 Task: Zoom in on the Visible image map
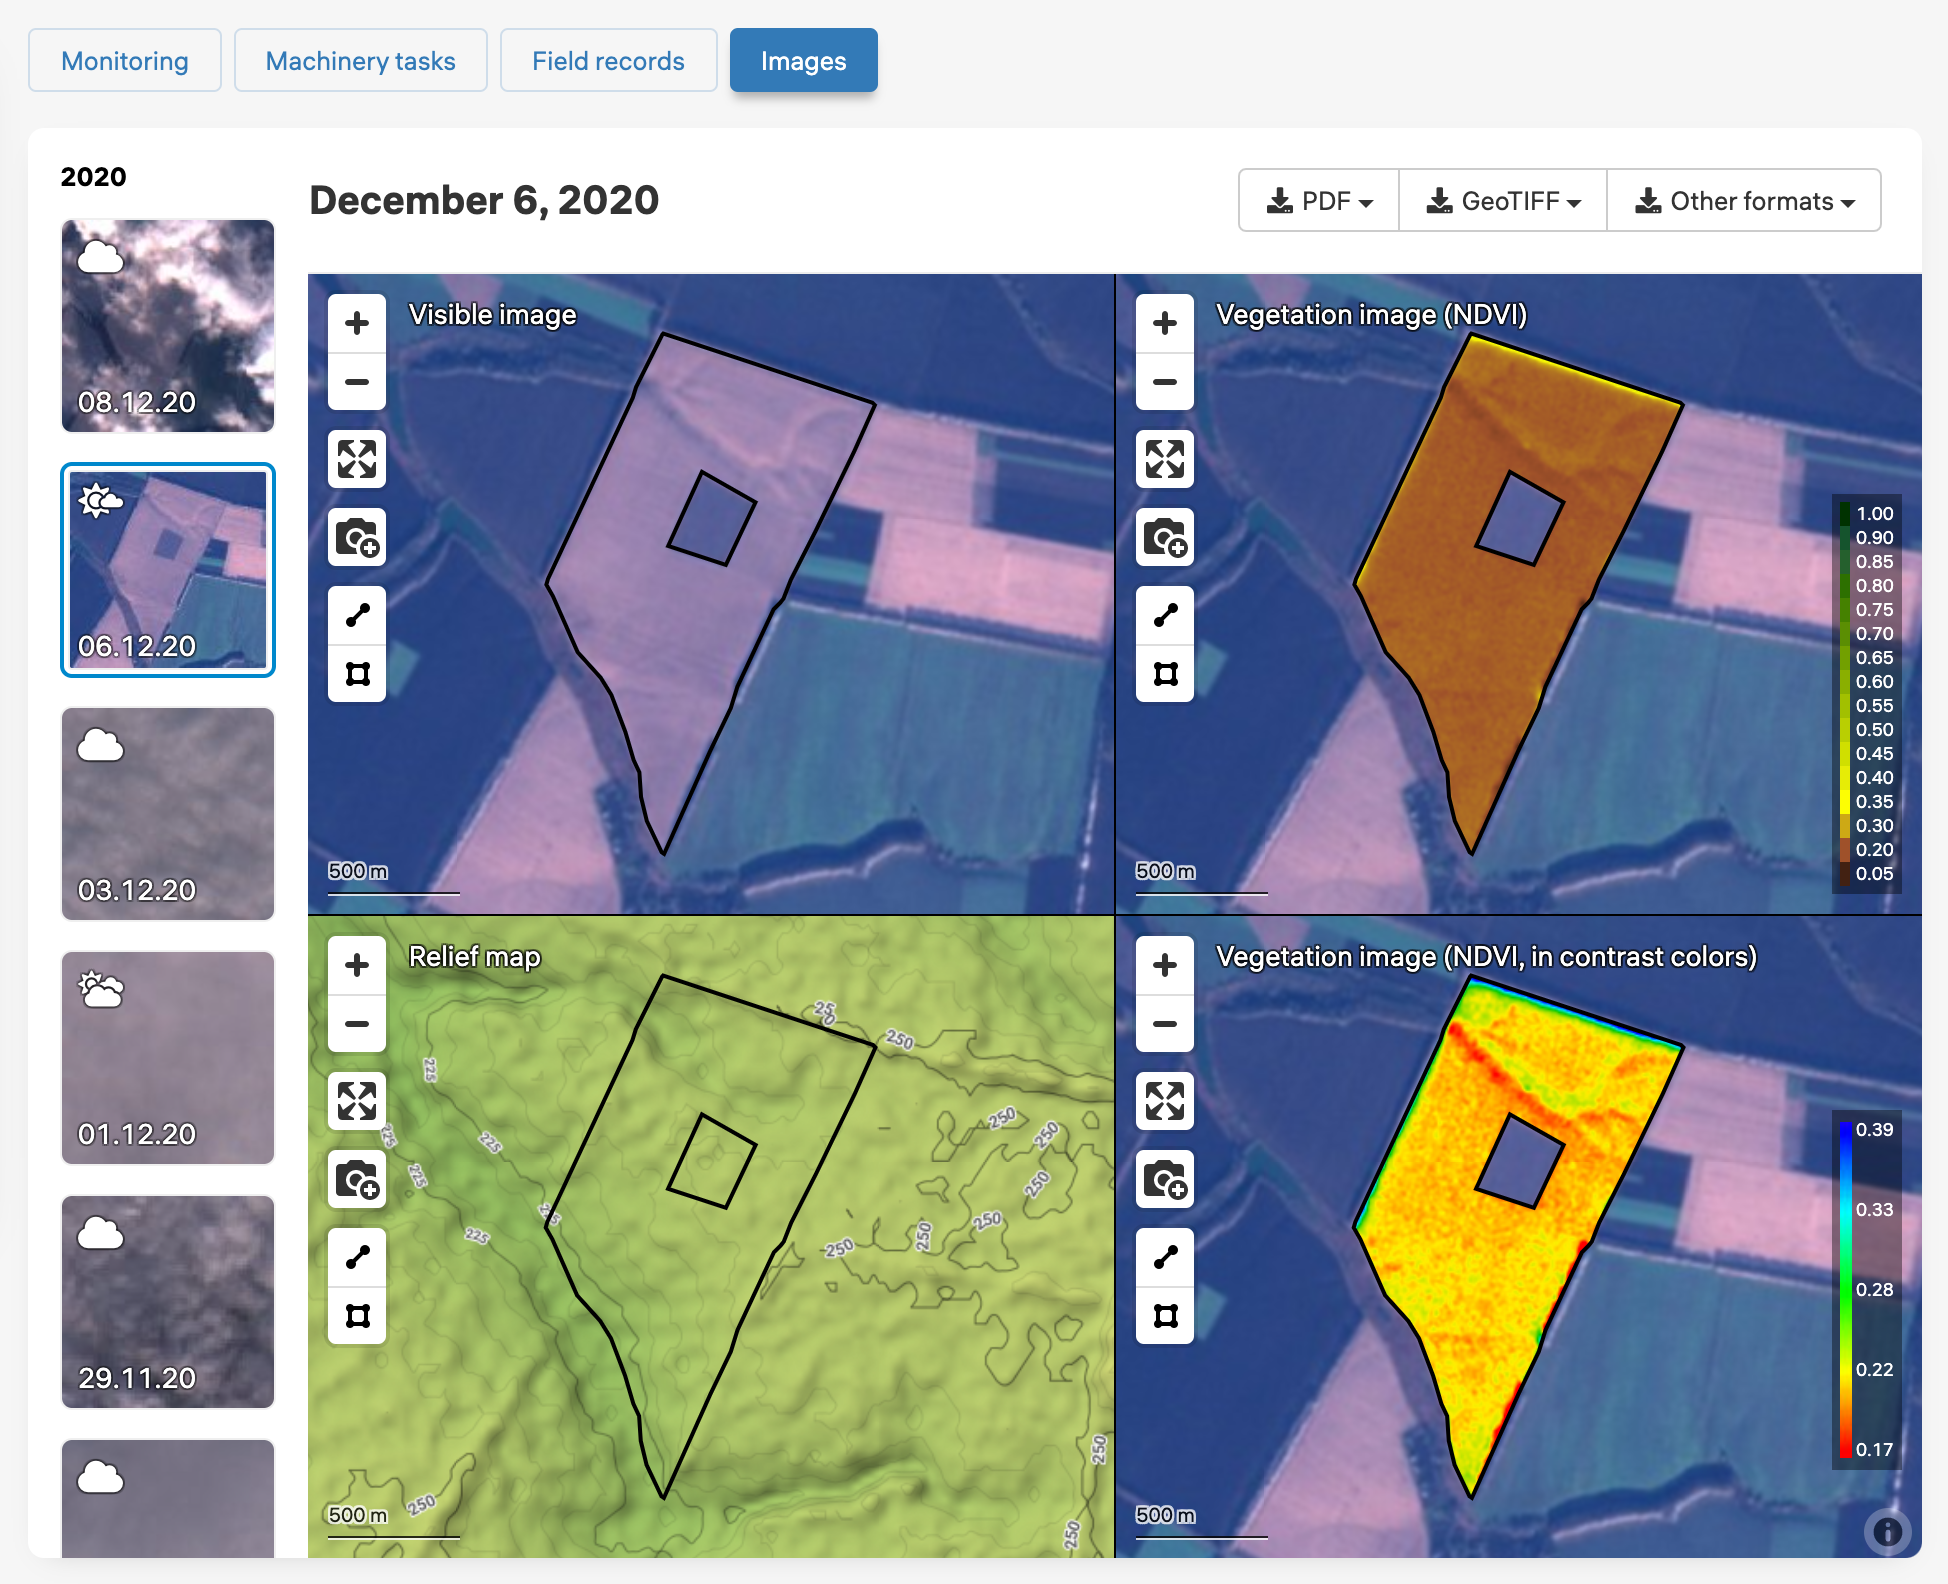point(357,323)
